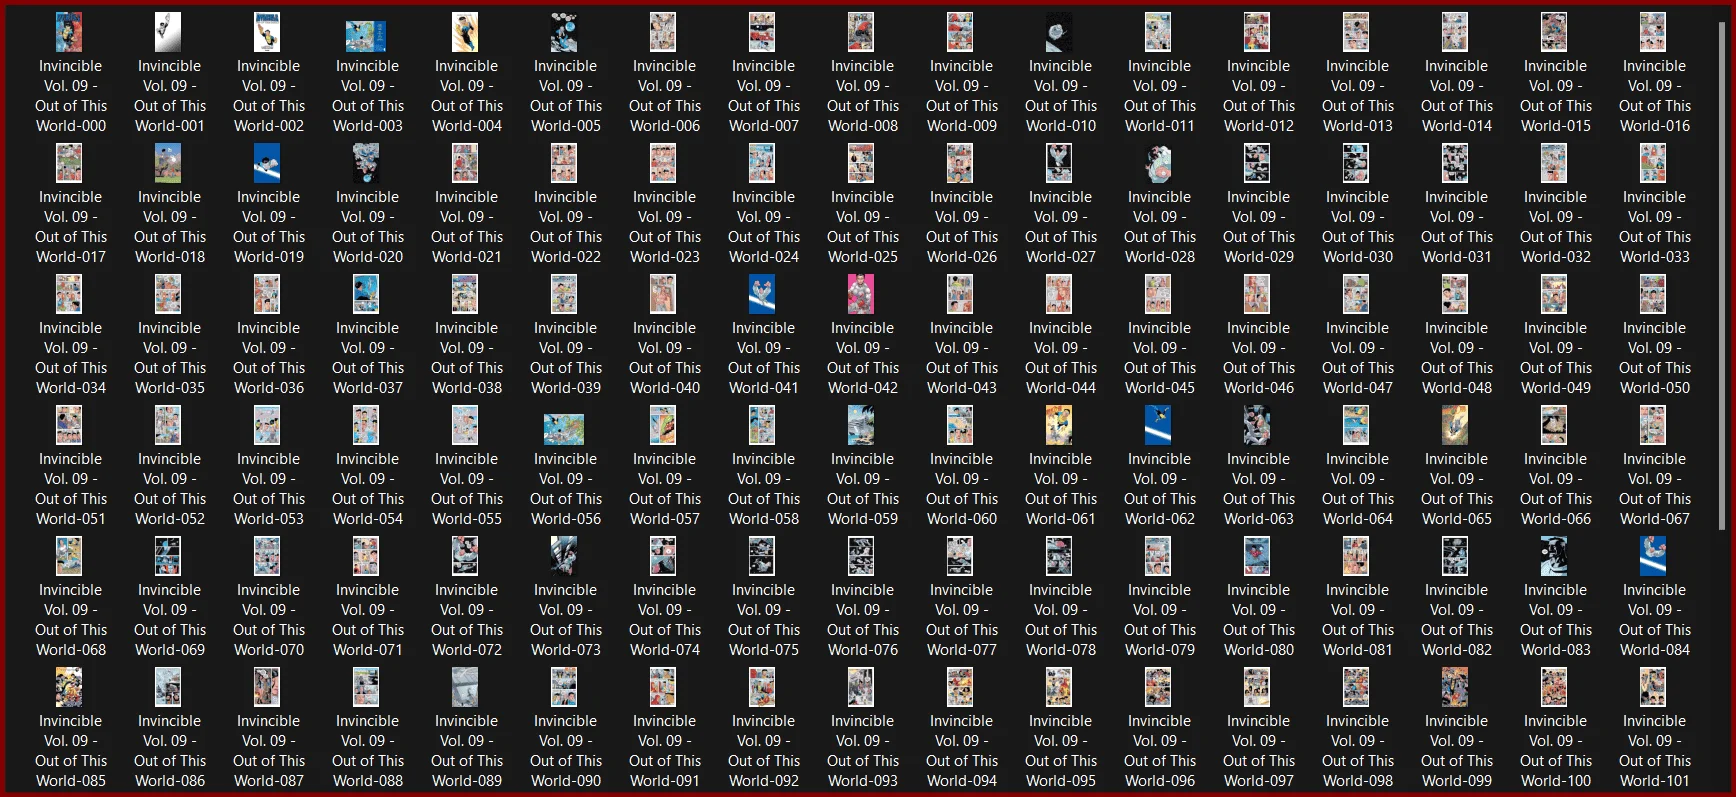Select file name ending in World-032
The image size is (1736, 797).
pos(1556,227)
